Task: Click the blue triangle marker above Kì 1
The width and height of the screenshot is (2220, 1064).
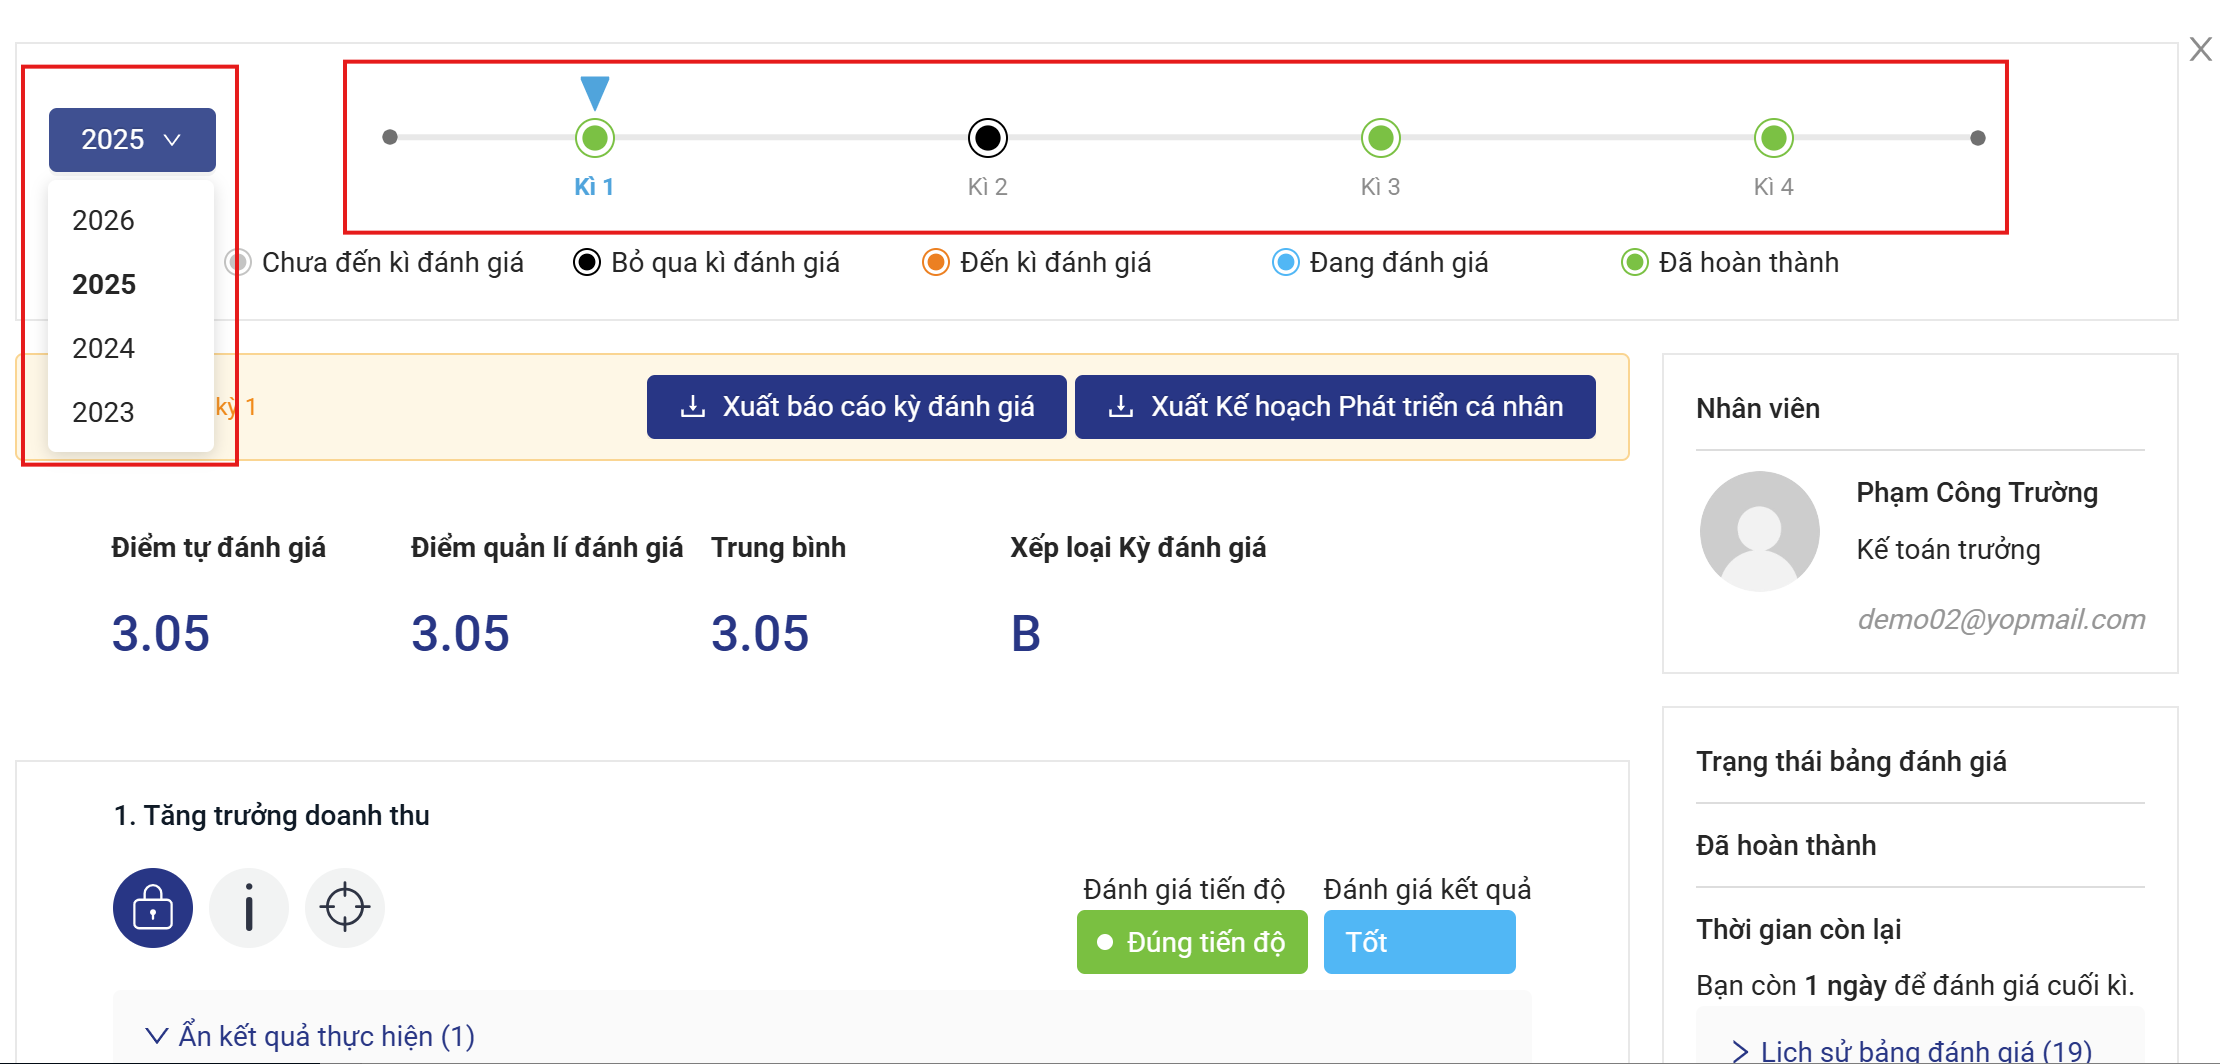Action: tap(595, 93)
